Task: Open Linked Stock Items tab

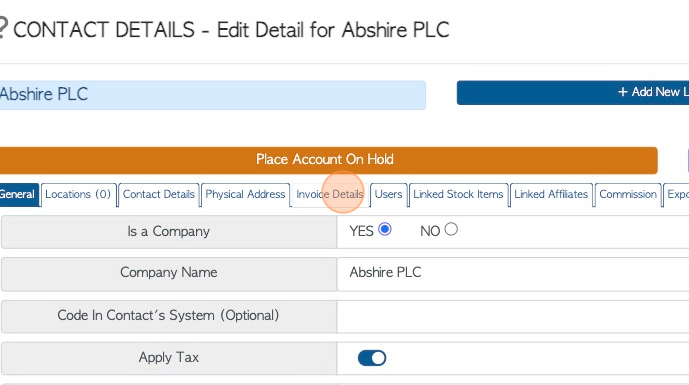Action: click(458, 194)
